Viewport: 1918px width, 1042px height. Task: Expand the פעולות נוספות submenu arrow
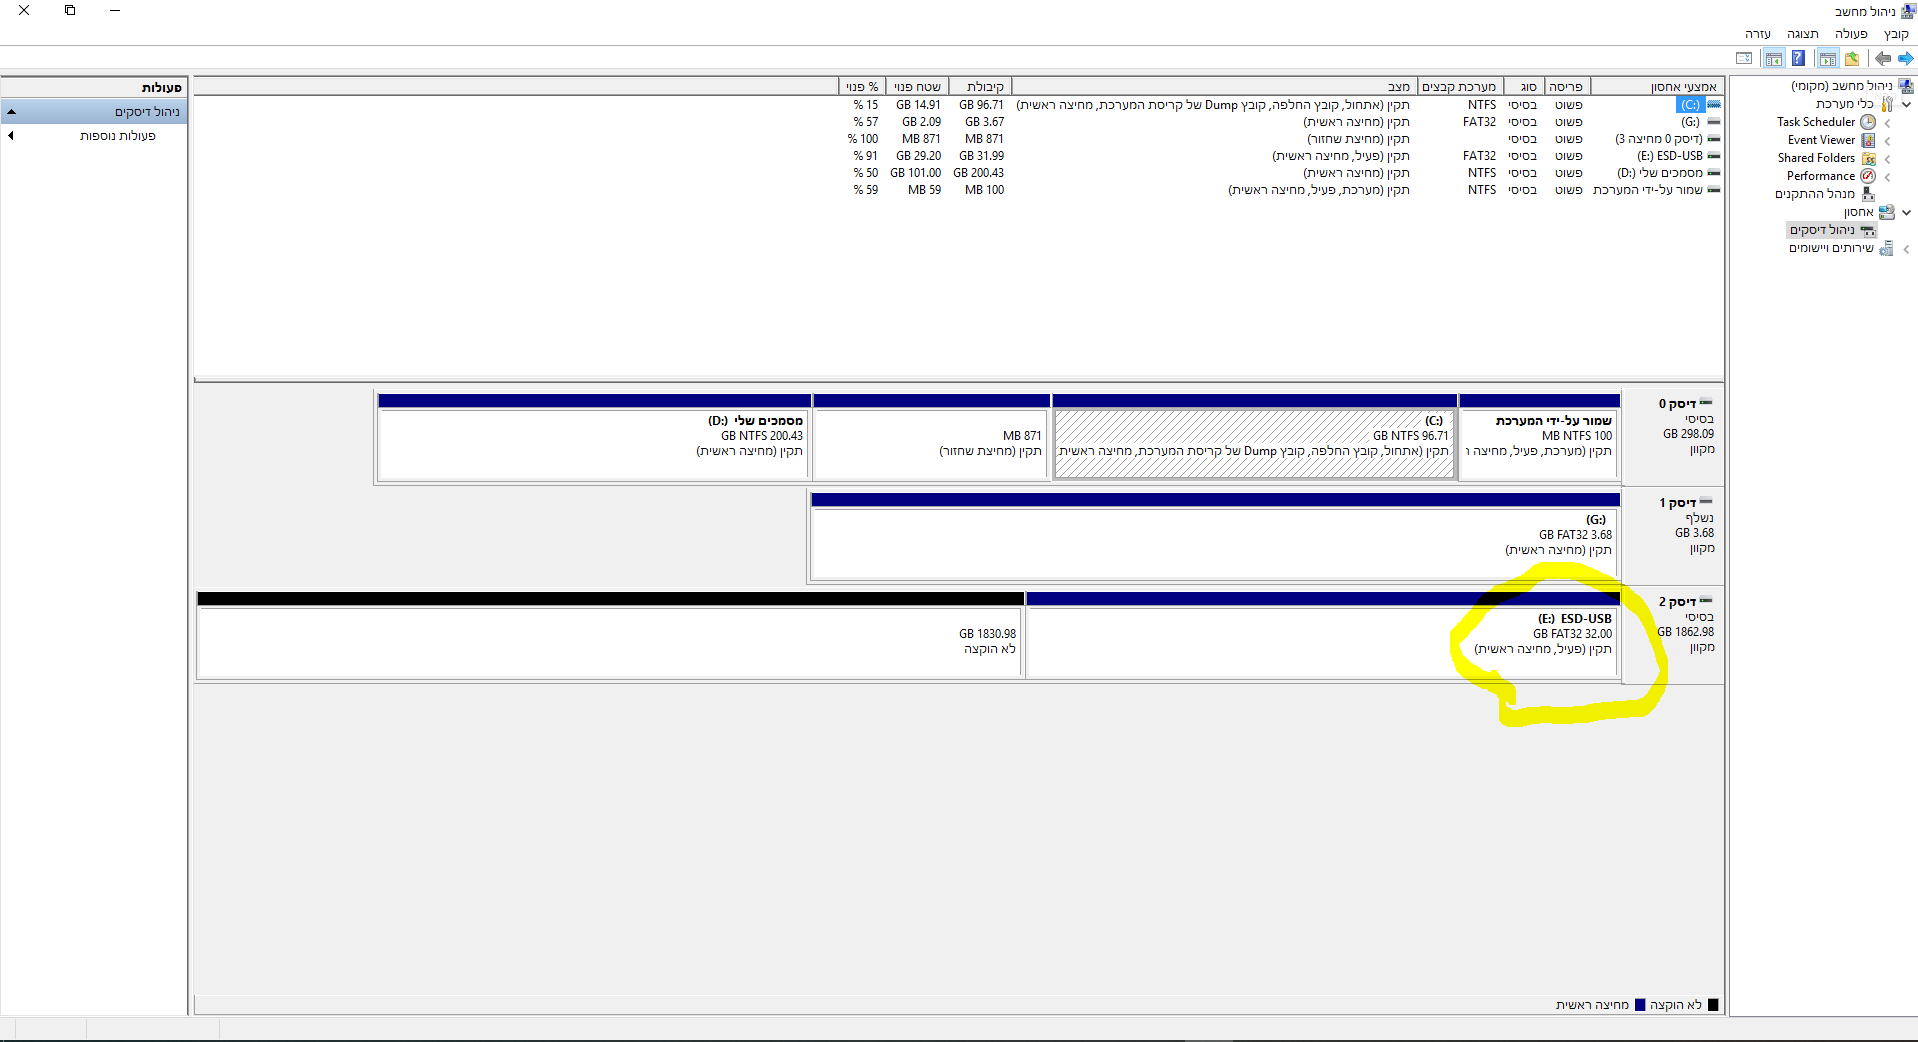[11, 136]
